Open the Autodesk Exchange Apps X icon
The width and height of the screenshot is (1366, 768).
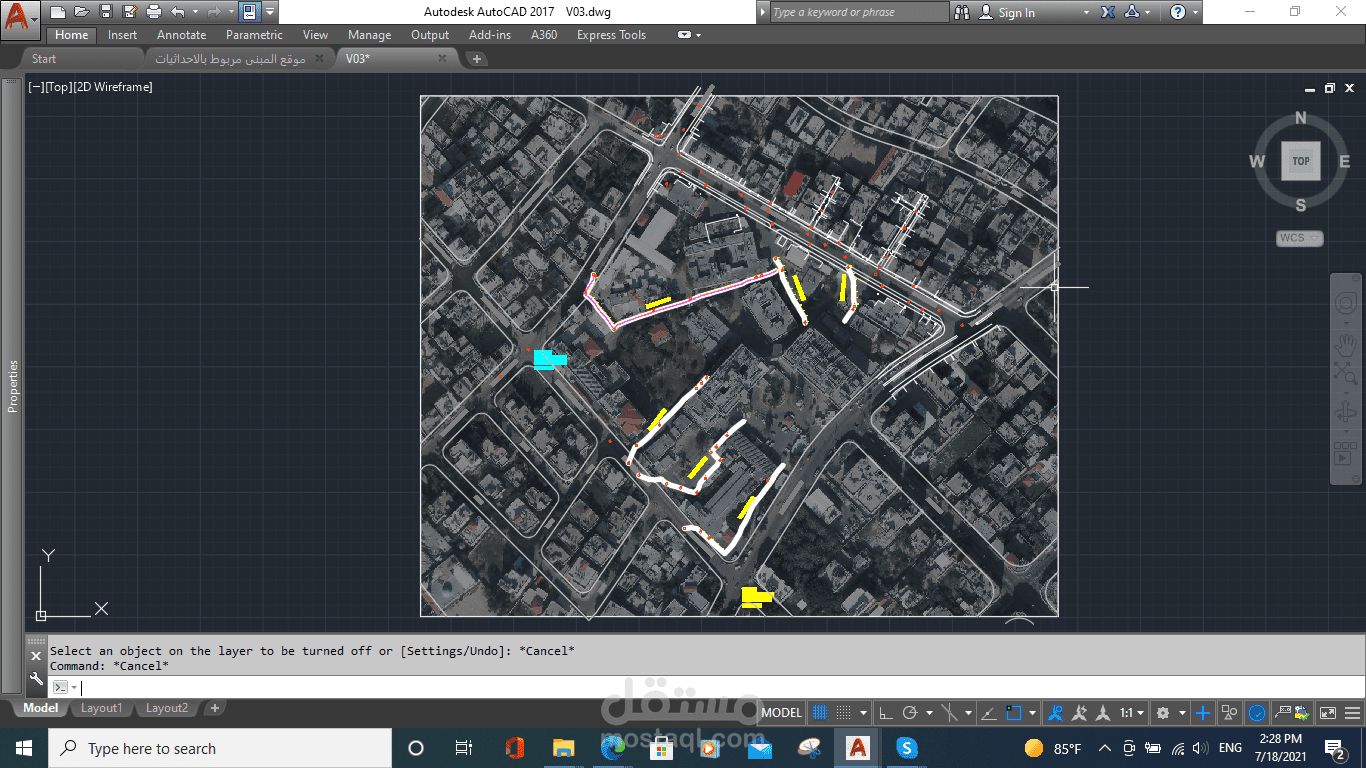1108,13
